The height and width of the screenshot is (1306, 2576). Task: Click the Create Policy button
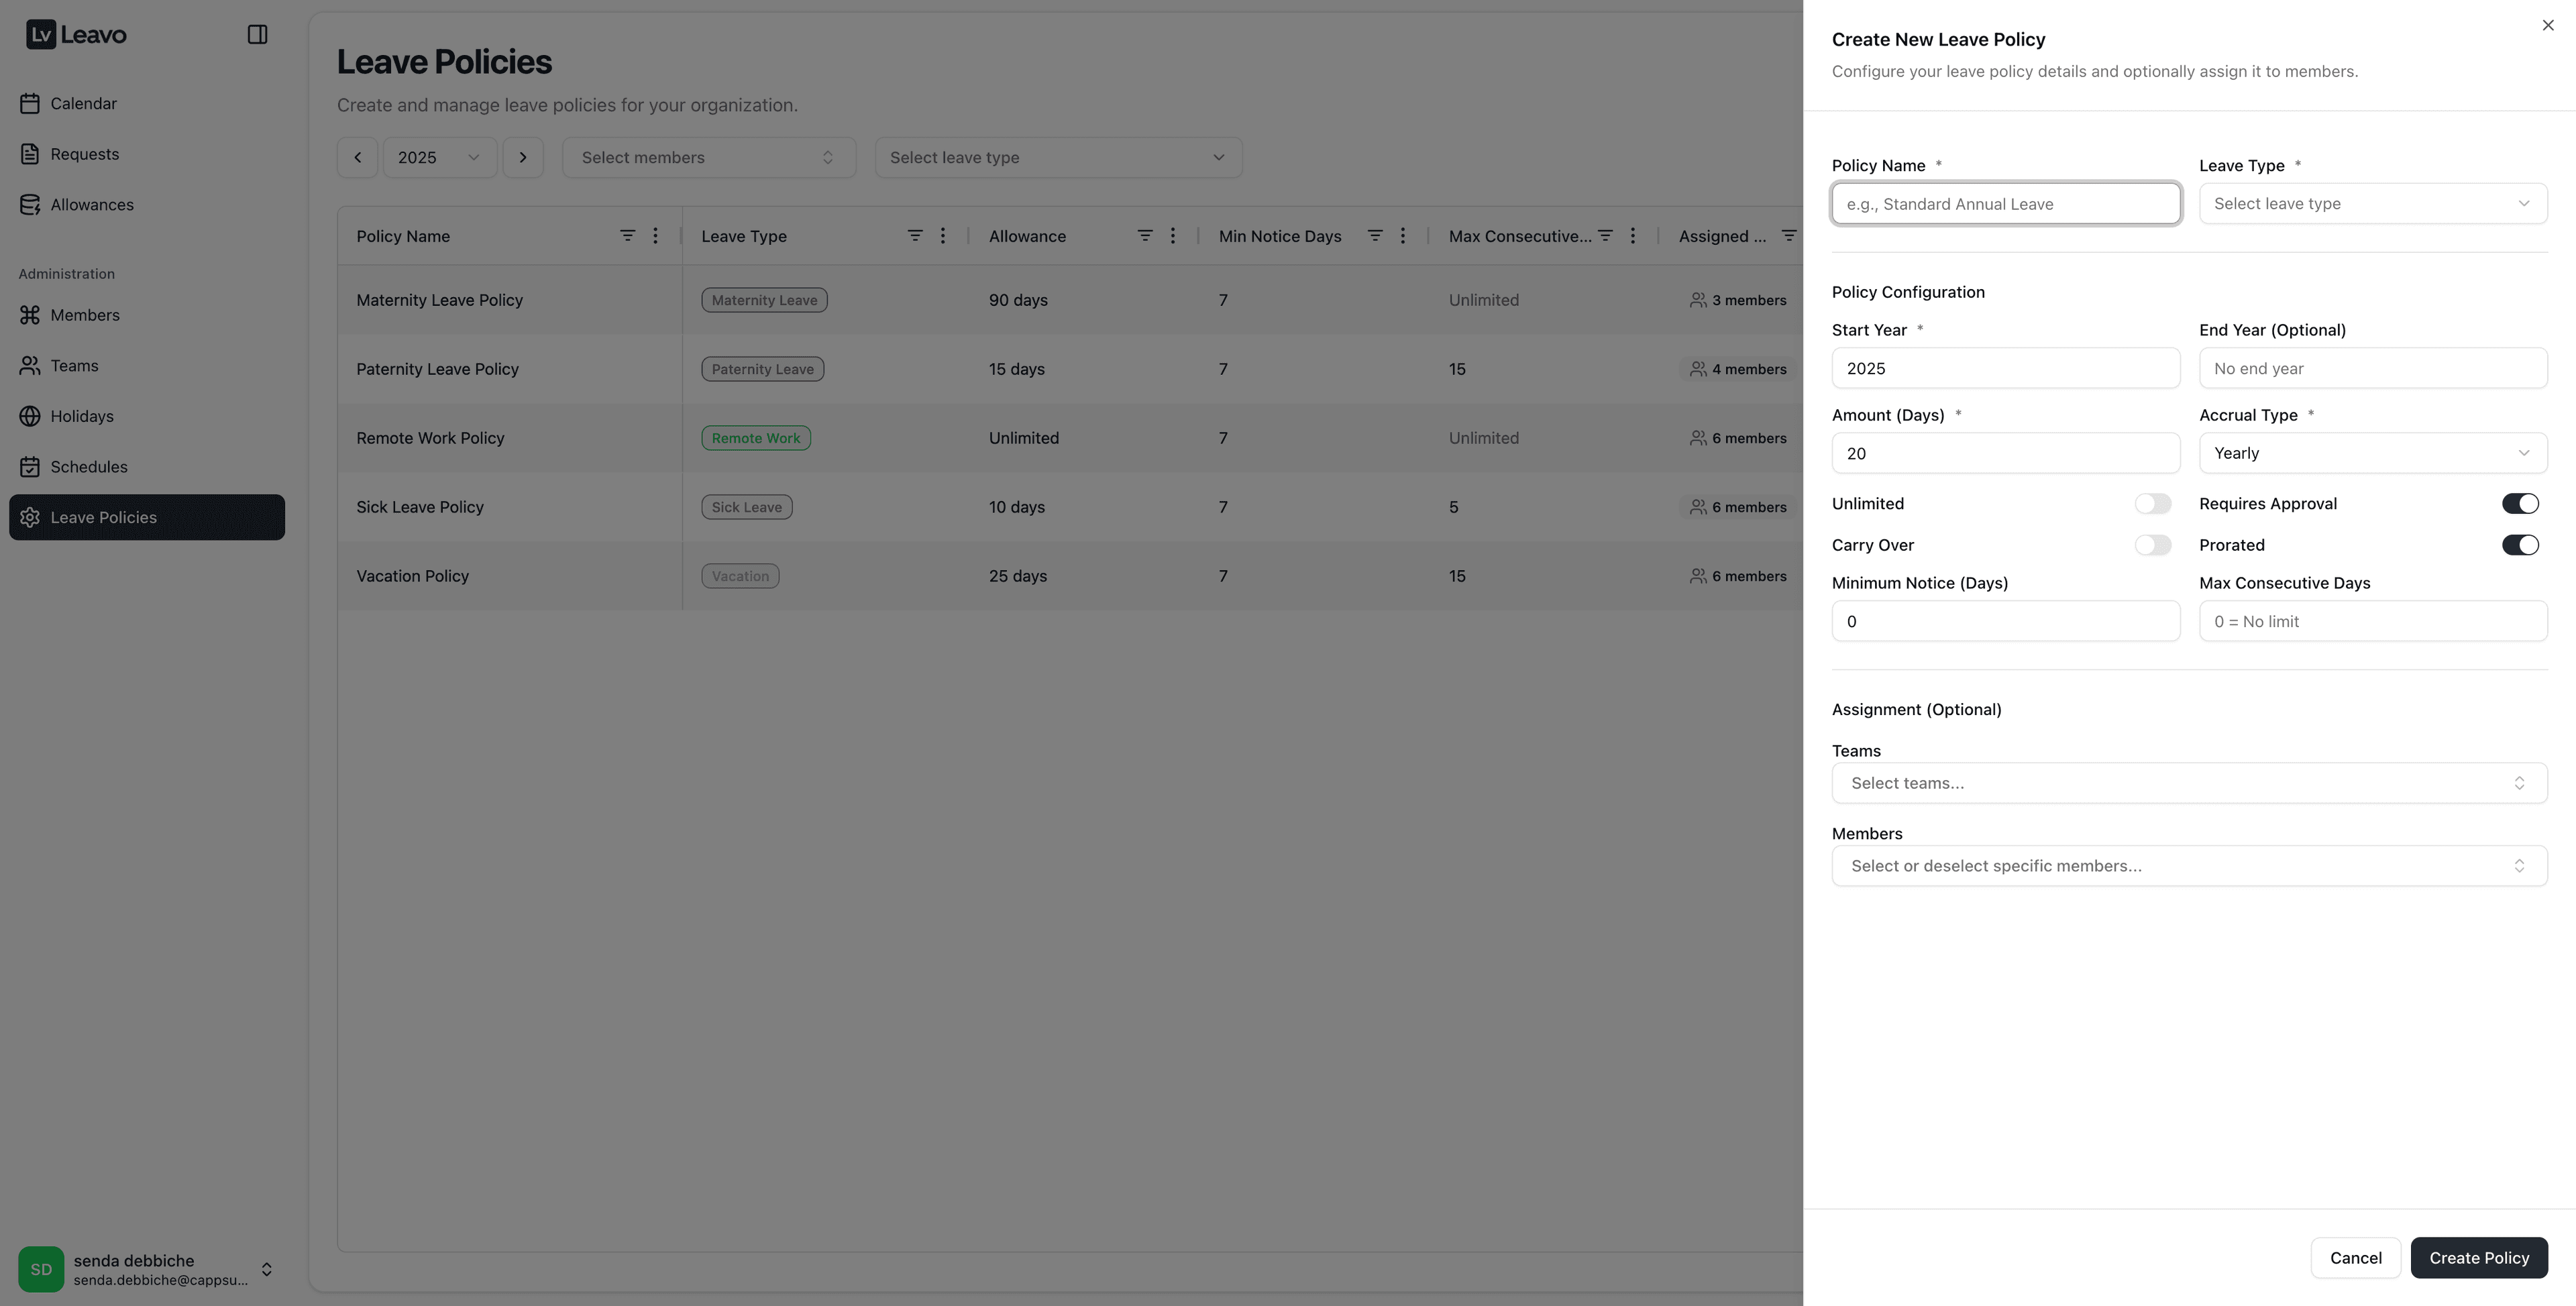coord(2478,1258)
